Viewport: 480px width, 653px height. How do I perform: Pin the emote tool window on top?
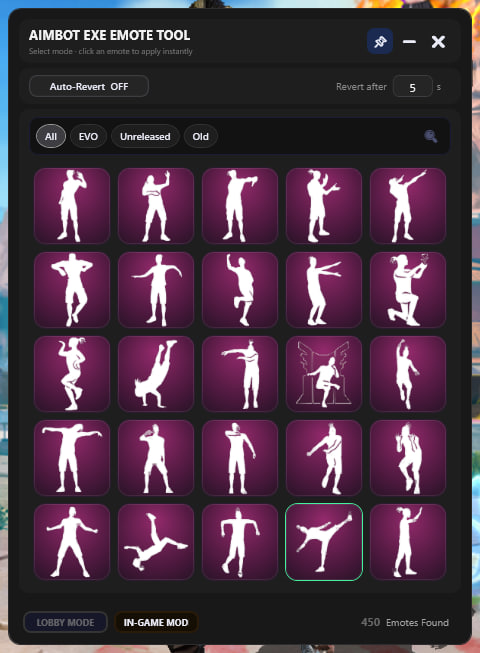click(380, 41)
